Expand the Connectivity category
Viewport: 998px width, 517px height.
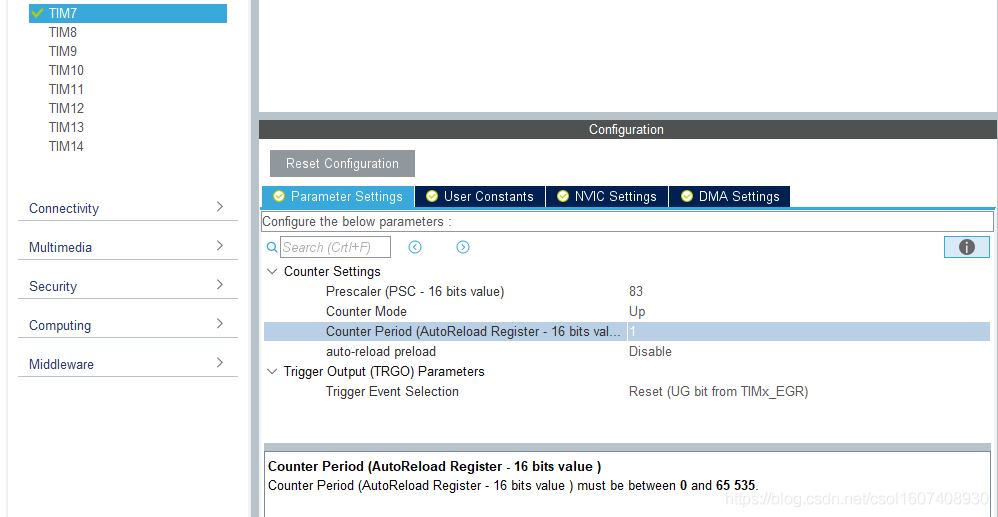click(127, 208)
